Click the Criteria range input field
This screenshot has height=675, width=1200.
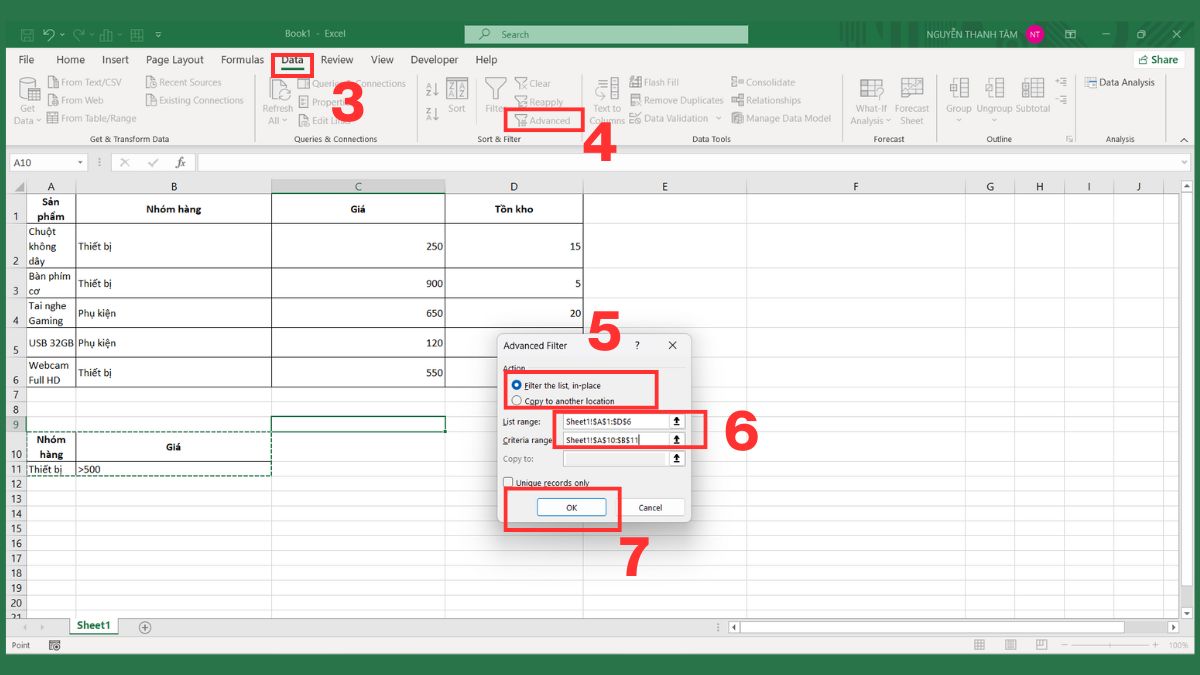pyautogui.click(x=615, y=440)
